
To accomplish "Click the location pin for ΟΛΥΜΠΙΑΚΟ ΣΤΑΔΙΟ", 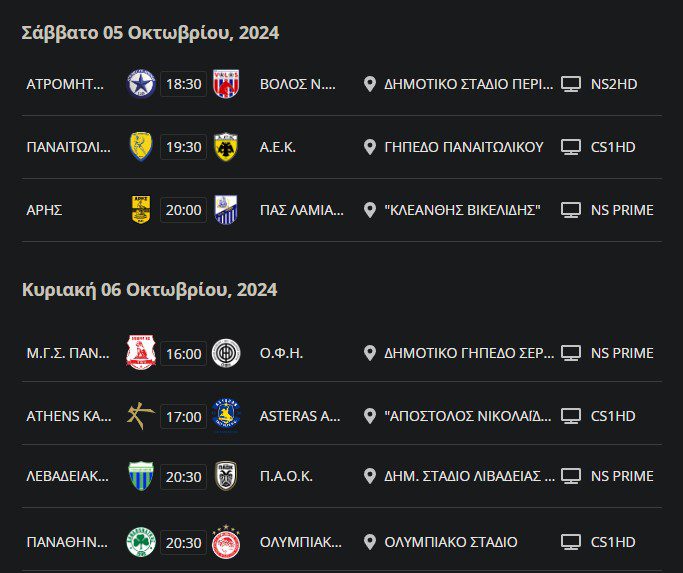I will pos(370,542).
